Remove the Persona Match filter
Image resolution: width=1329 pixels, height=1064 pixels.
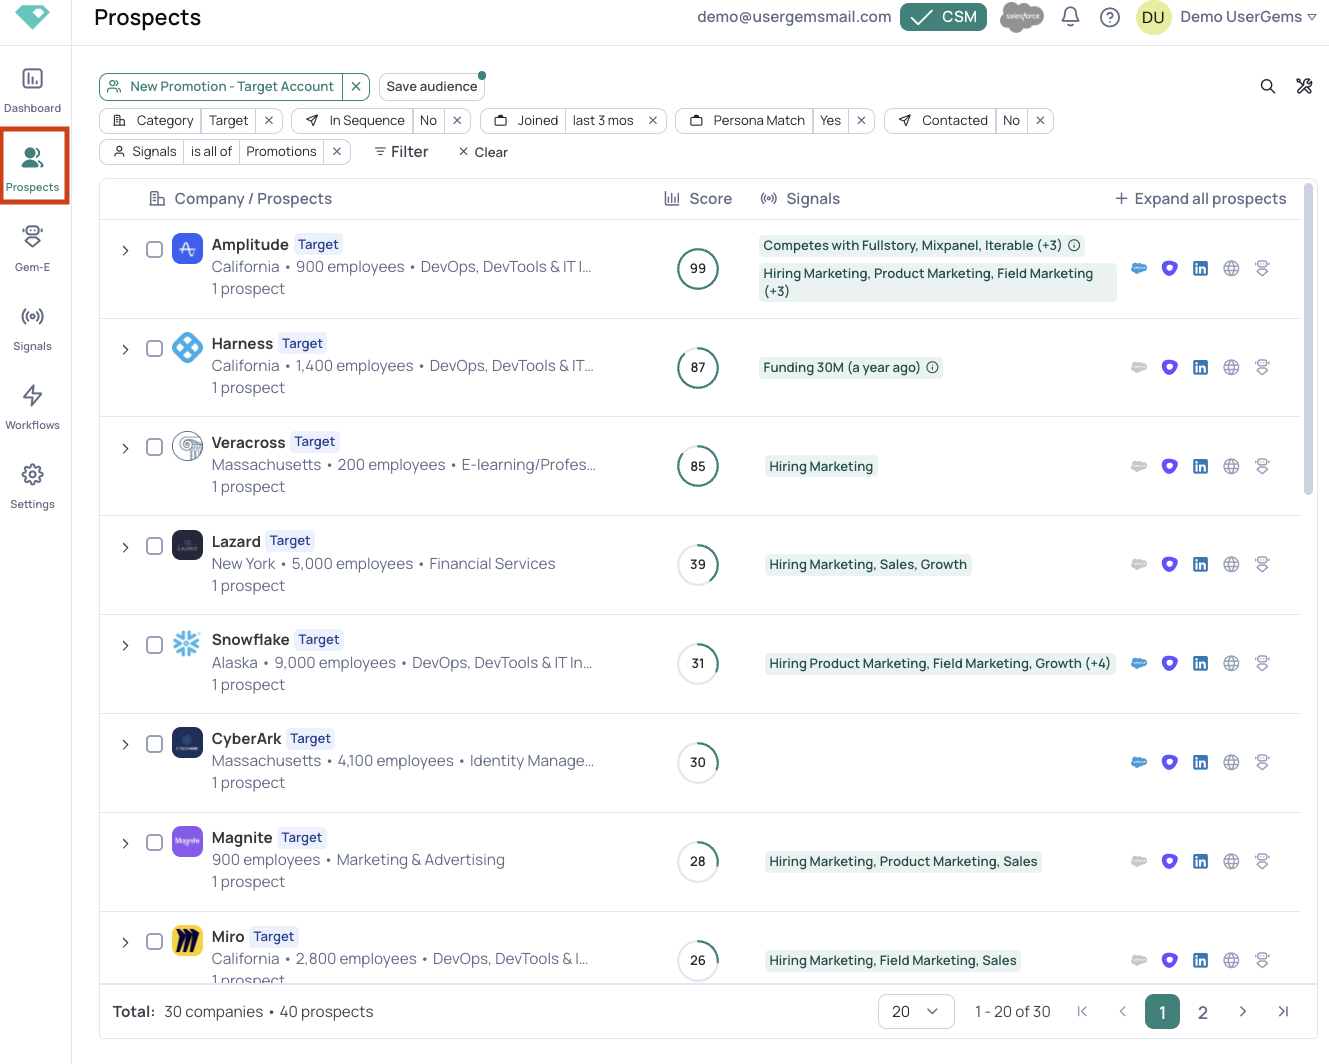pyautogui.click(x=861, y=121)
